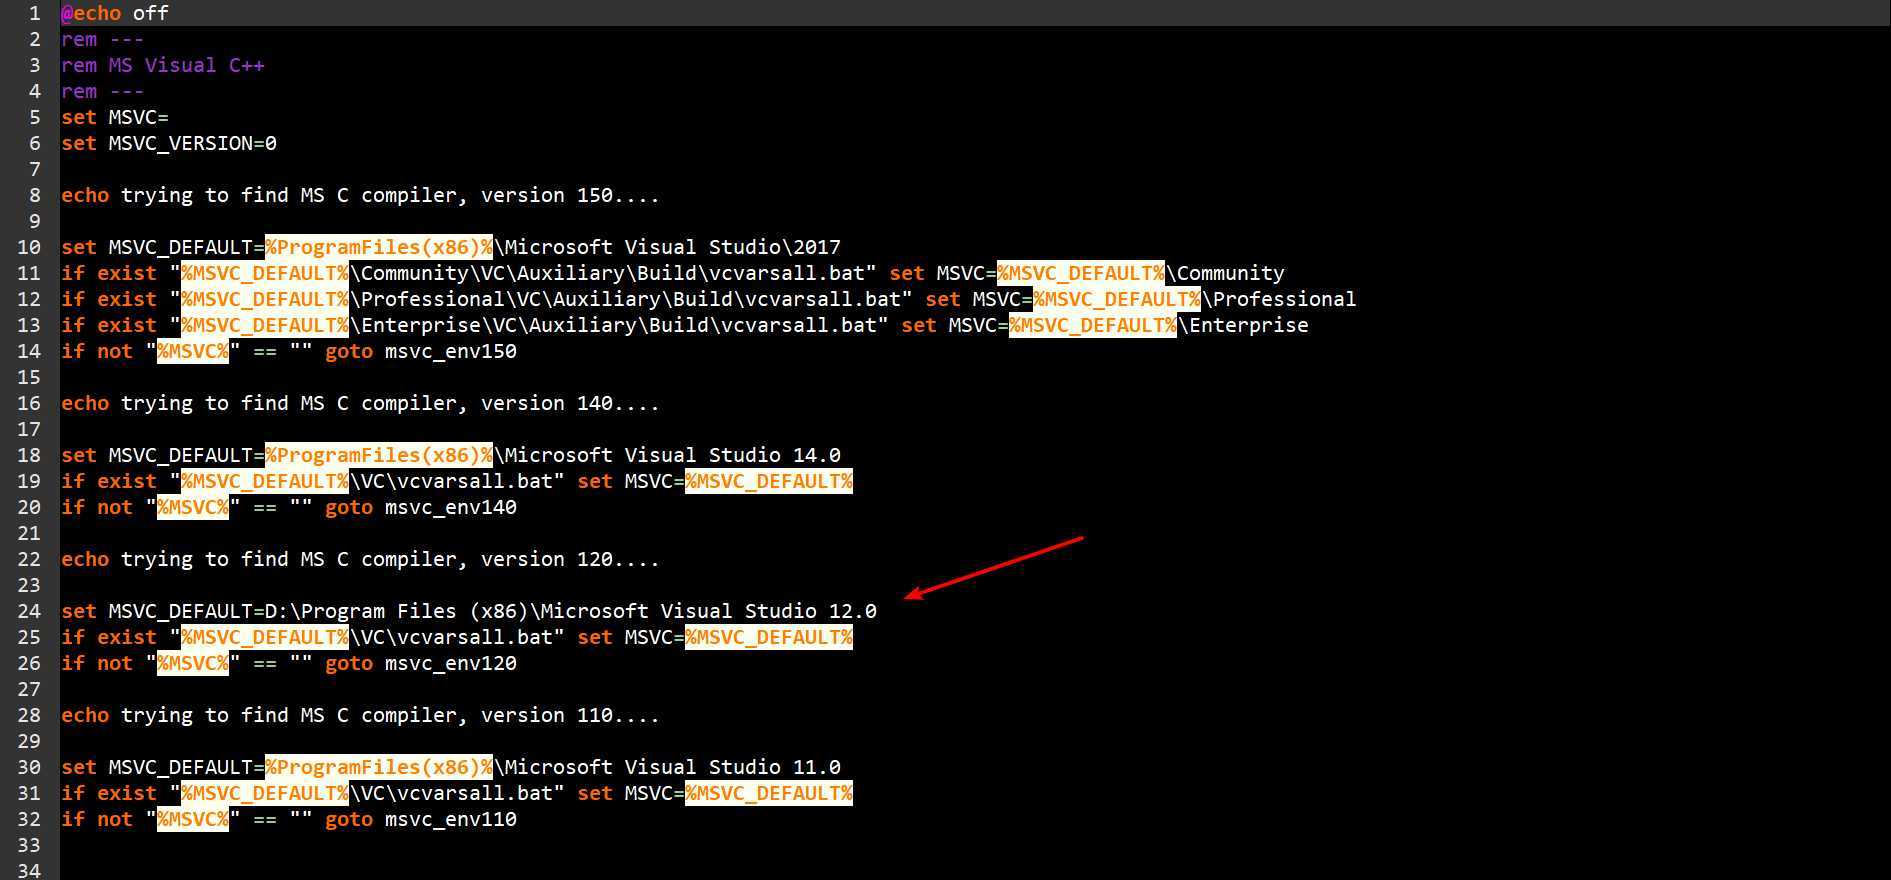Screen dimensions: 1891x880
Task: Click 'Microsoft Visual Studio 12.0' text
Action: tap(709, 611)
